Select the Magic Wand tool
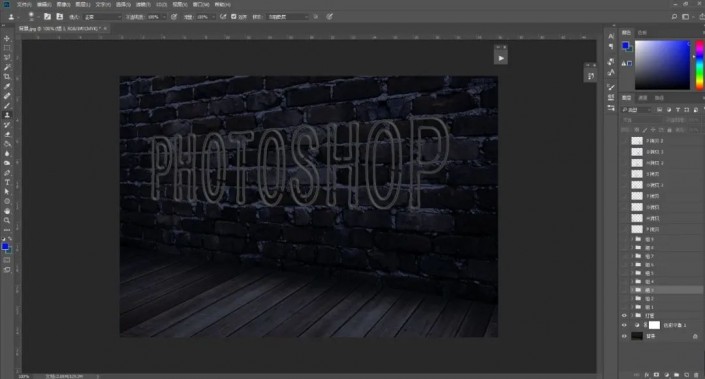 point(7,67)
